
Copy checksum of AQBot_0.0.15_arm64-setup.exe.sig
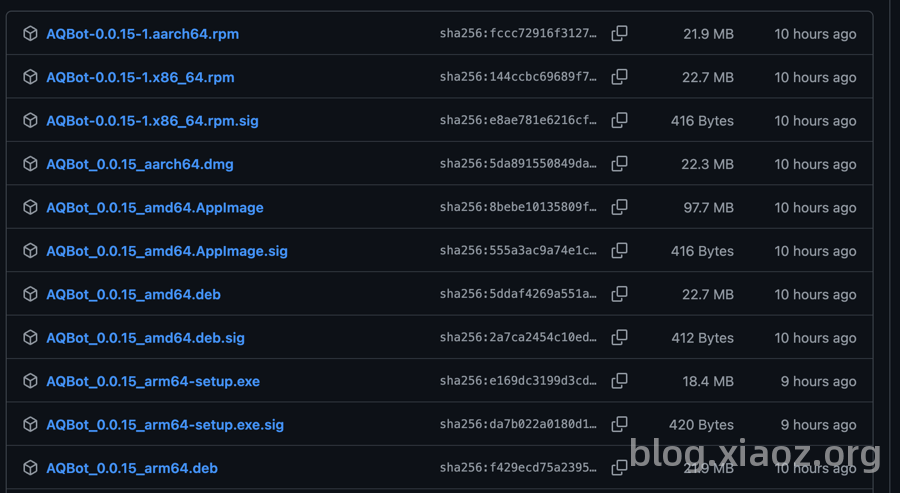click(x=619, y=425)
